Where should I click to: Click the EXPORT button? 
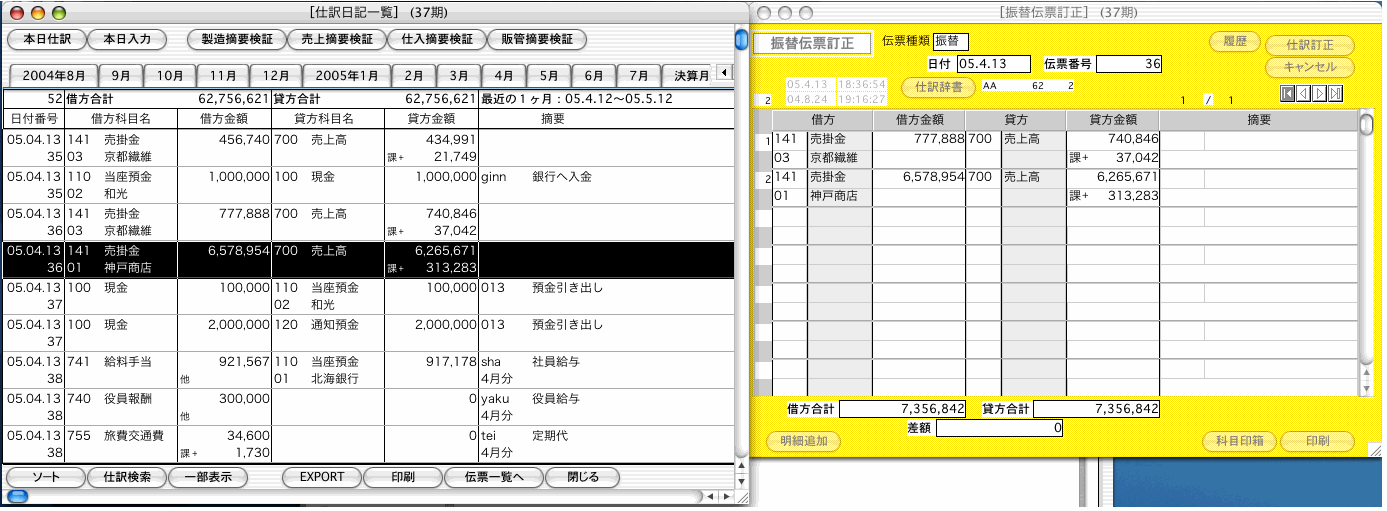click(322, 477)
